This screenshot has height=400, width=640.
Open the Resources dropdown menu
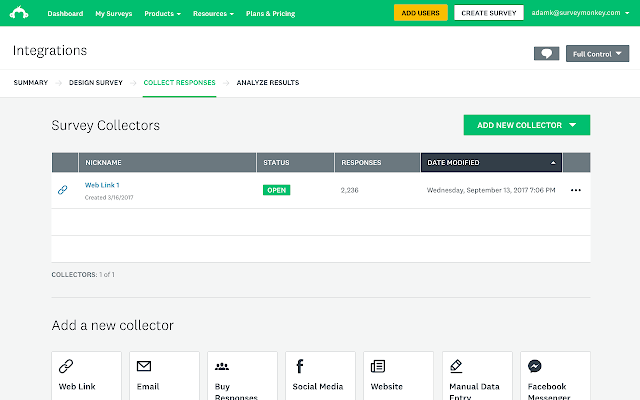click(213, 13)
